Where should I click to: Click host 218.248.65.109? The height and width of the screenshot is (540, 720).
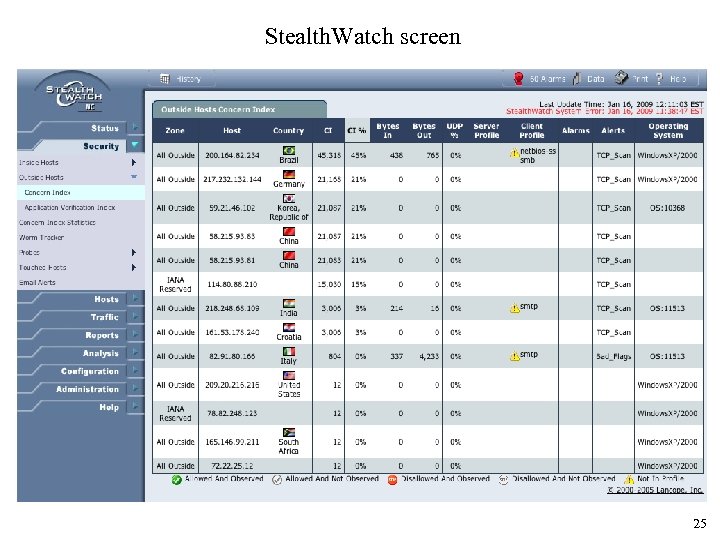[x=232, y=308]
